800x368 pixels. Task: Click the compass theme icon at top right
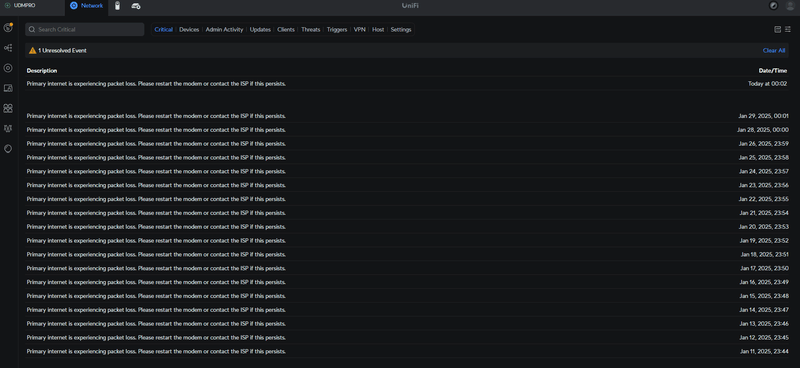tap(773, 6)
